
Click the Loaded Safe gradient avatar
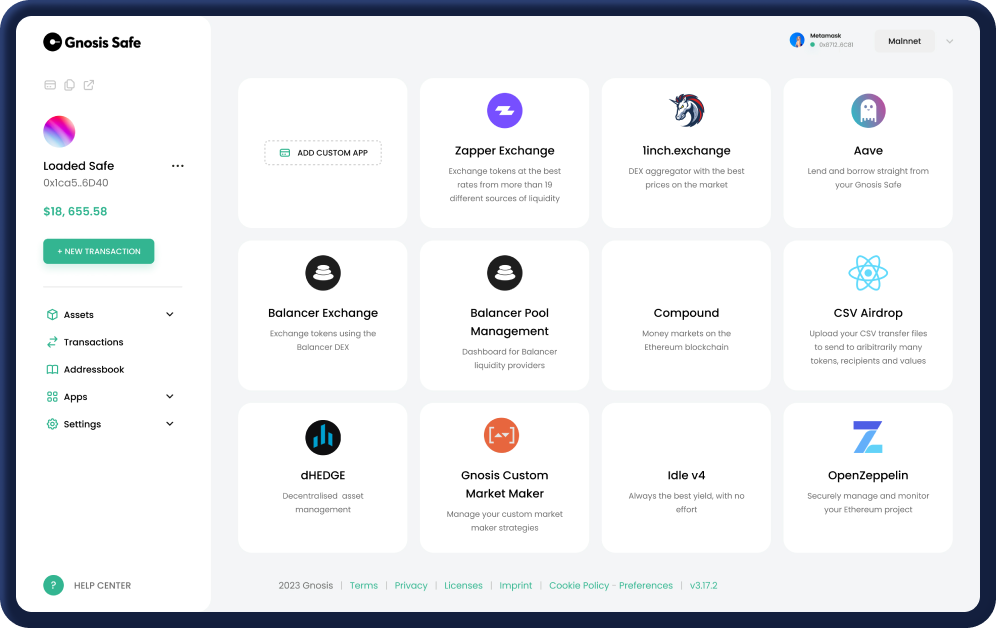tap(59, 131)
